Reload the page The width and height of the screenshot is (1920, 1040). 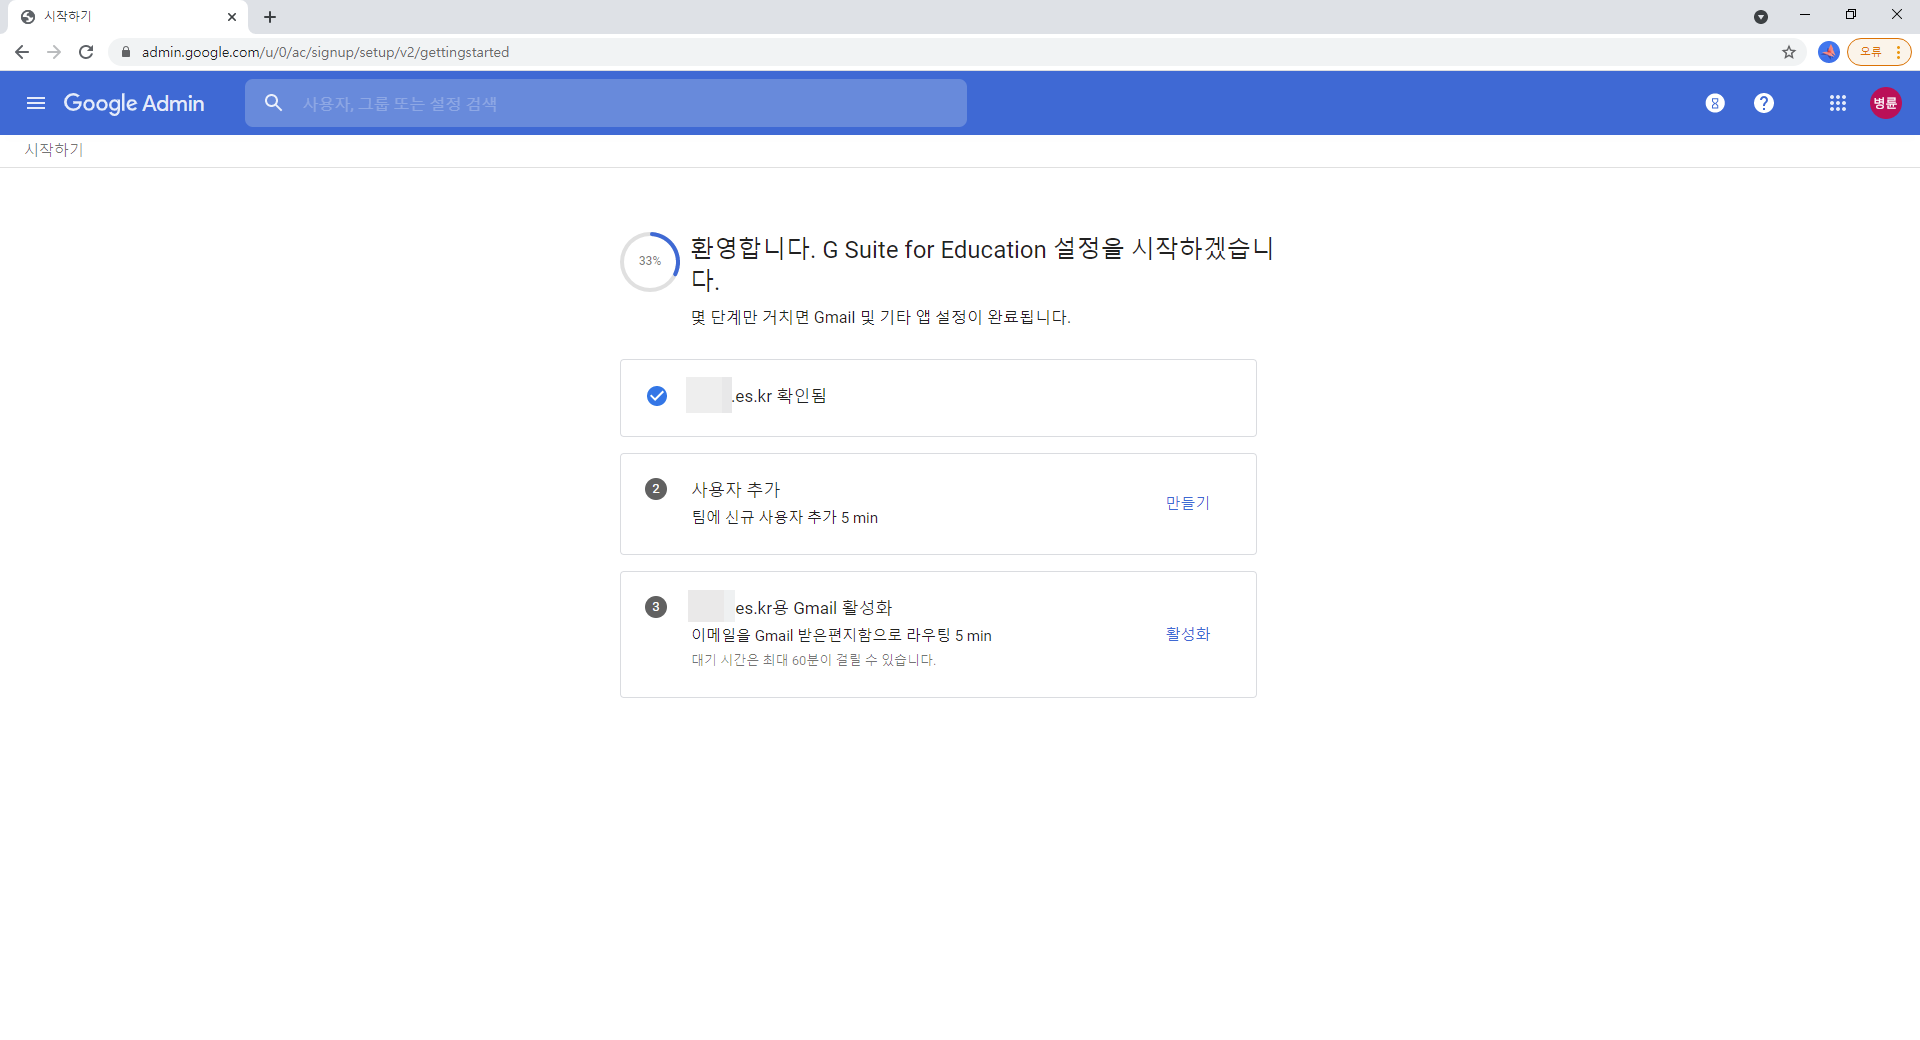point(86,52)
